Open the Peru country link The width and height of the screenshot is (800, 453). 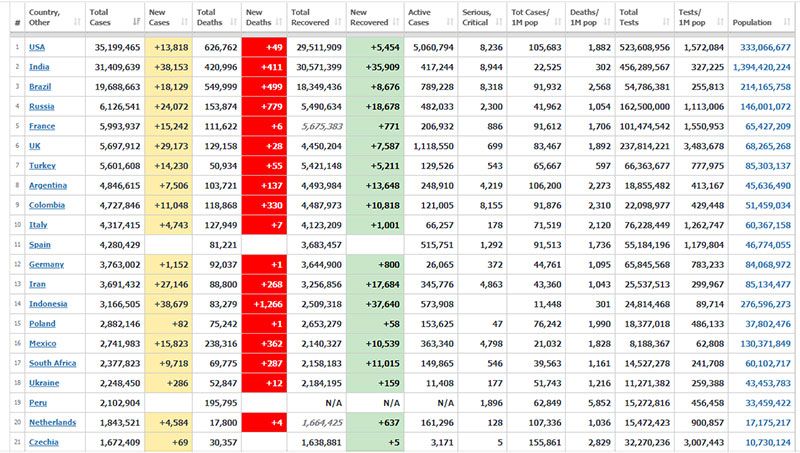[x=38, y=403]
